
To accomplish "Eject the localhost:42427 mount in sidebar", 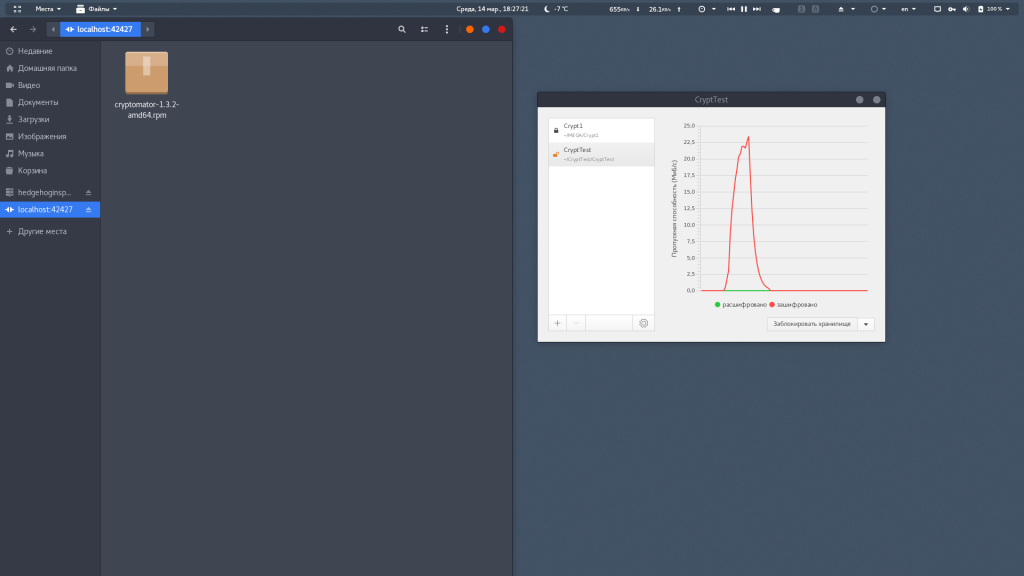I will tap(88, 210).
